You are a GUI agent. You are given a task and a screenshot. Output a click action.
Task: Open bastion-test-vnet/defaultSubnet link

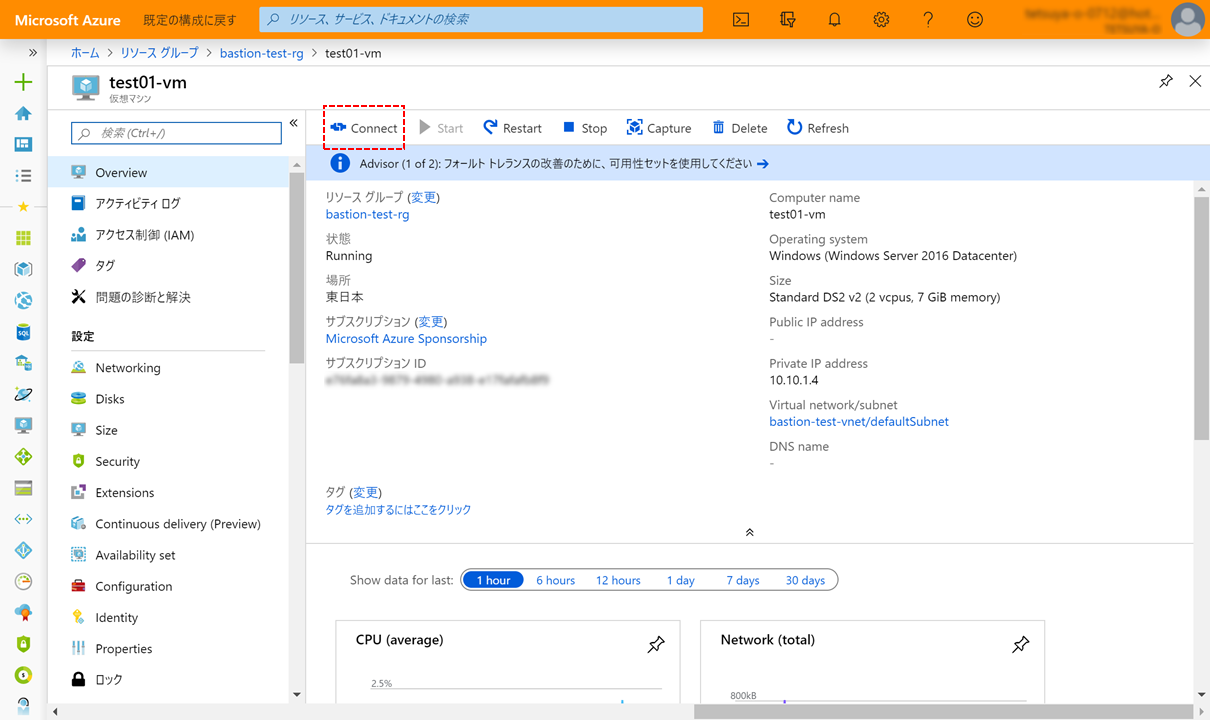859,422
